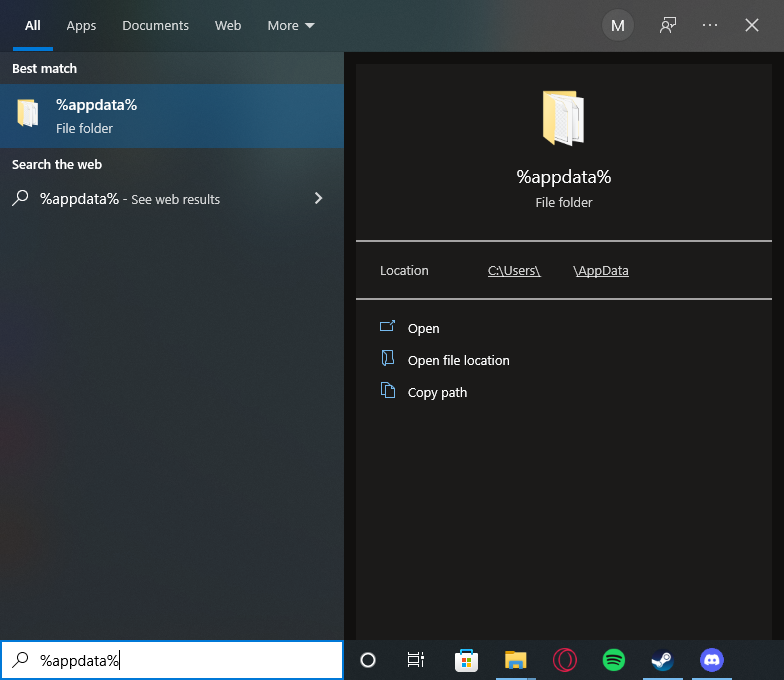Viewport: 784px width, 680px height.
Task: Open the \AppData location link
Action: tap(600, 270)
